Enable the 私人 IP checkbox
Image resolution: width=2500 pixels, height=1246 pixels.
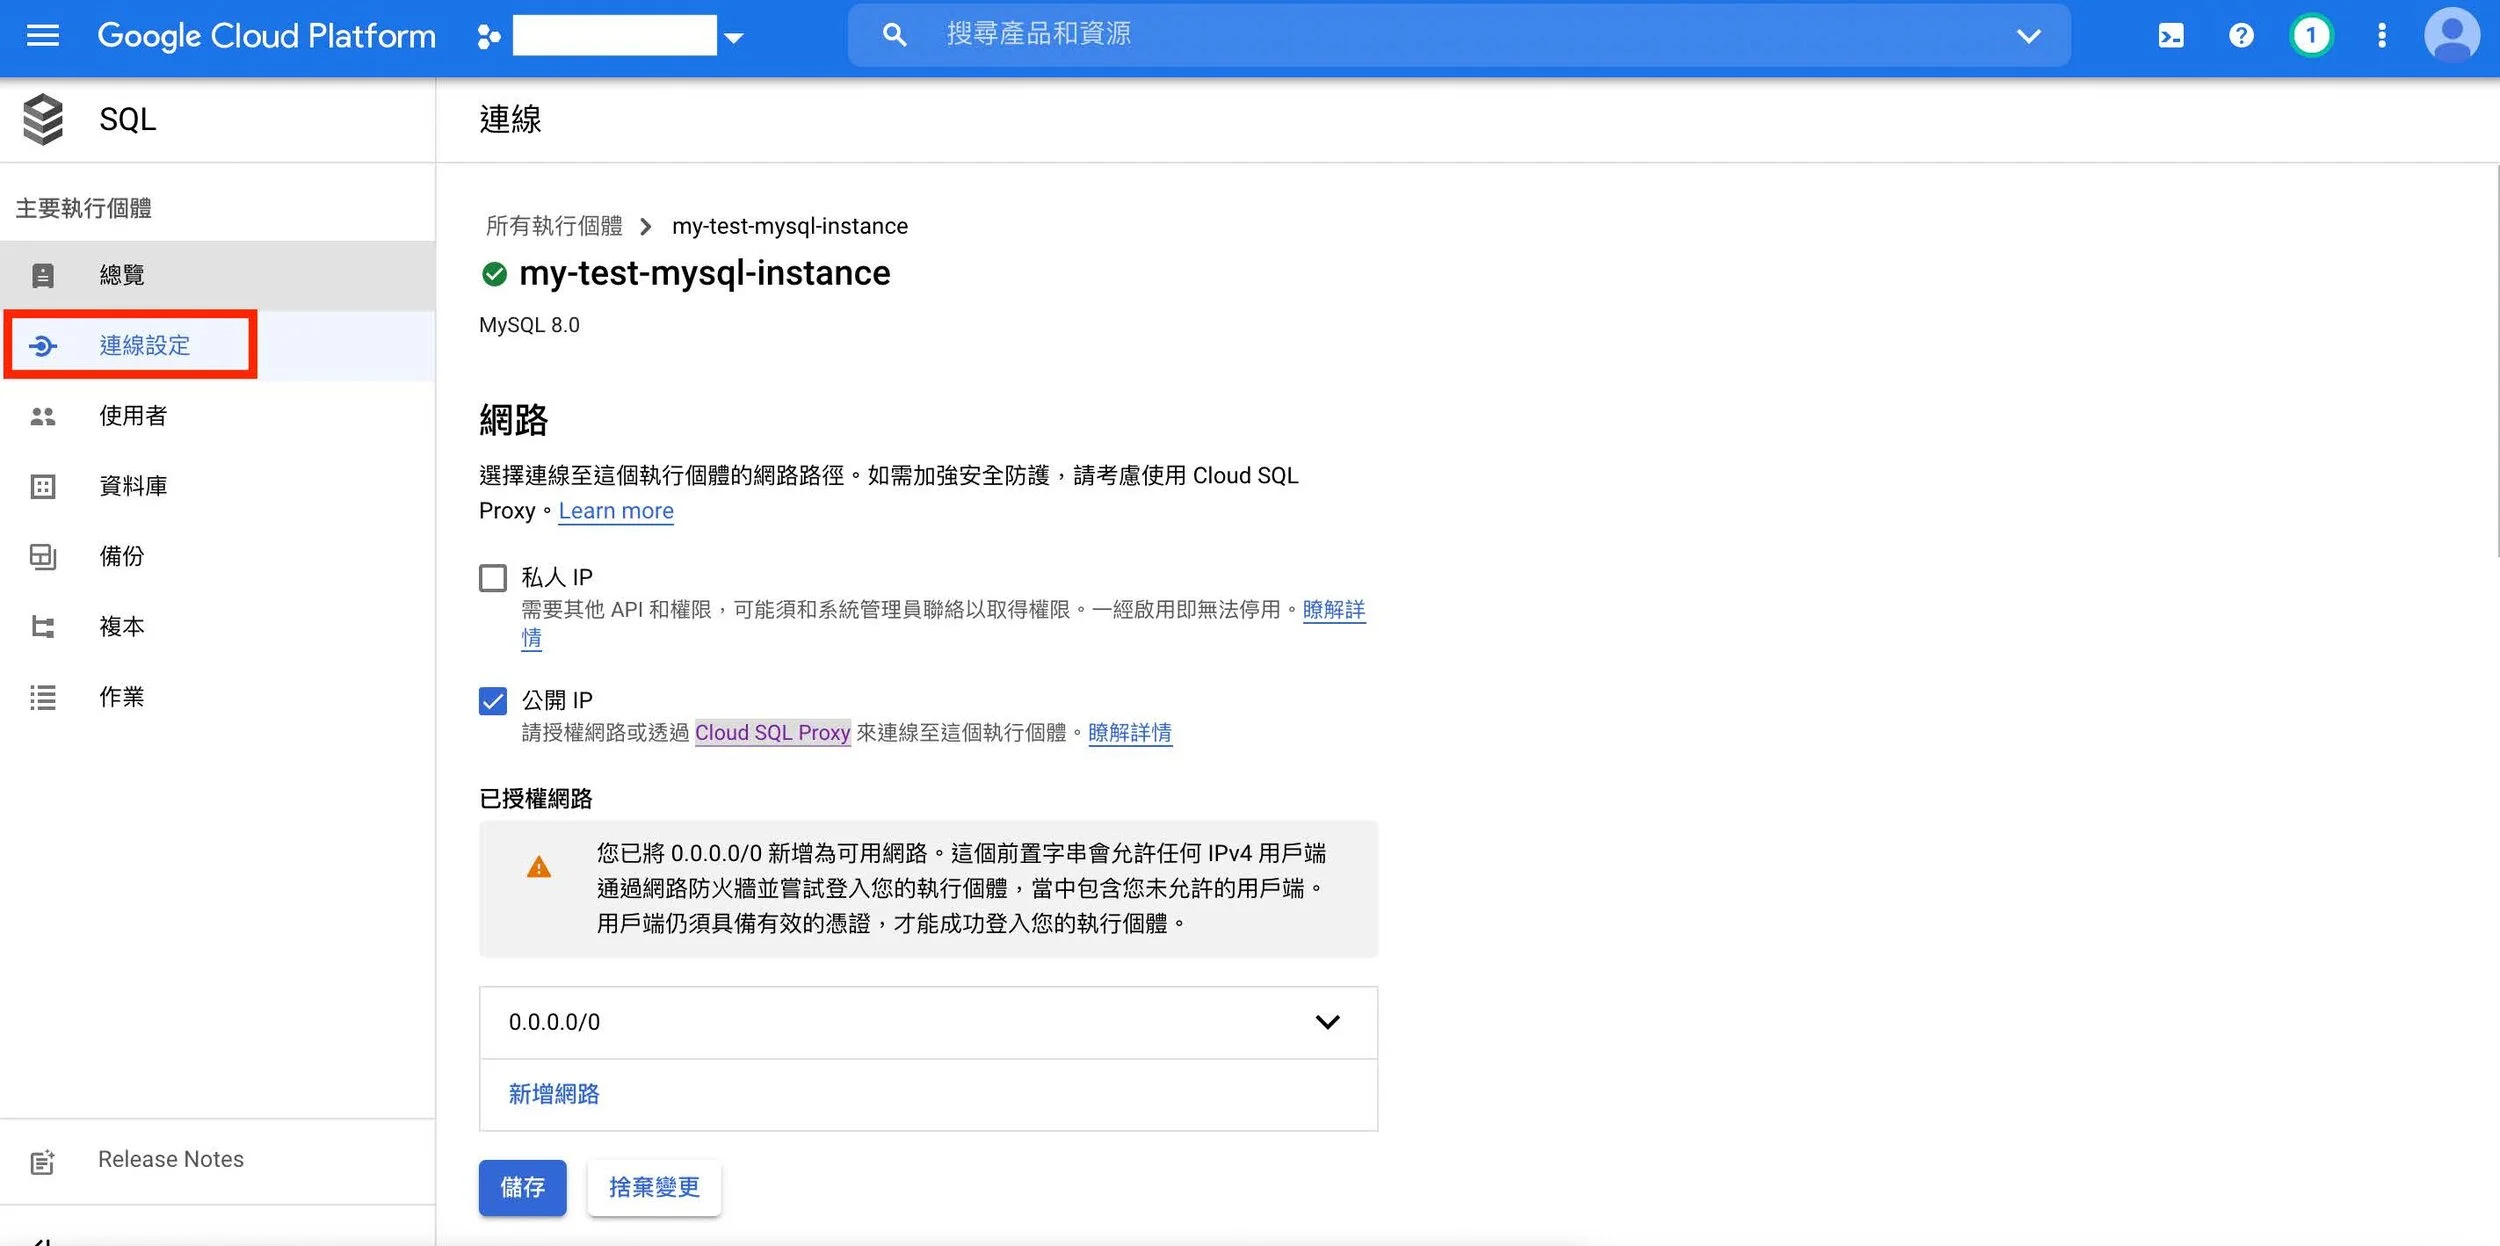coord(493,578)
